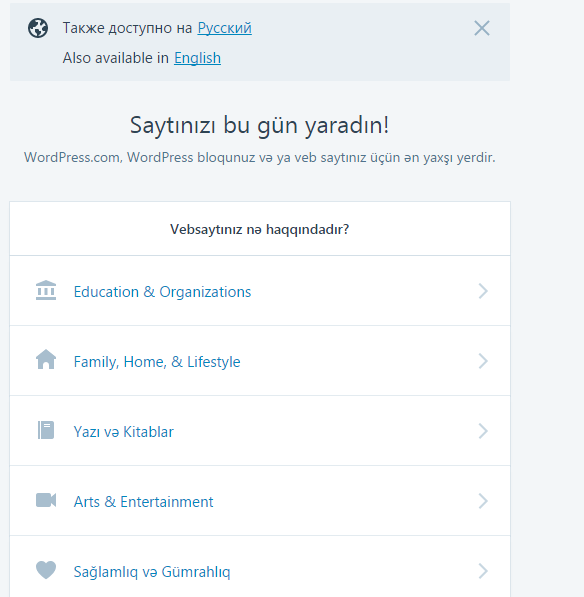Open Yazı və Kitablar chevron arrow

(483, 431)
